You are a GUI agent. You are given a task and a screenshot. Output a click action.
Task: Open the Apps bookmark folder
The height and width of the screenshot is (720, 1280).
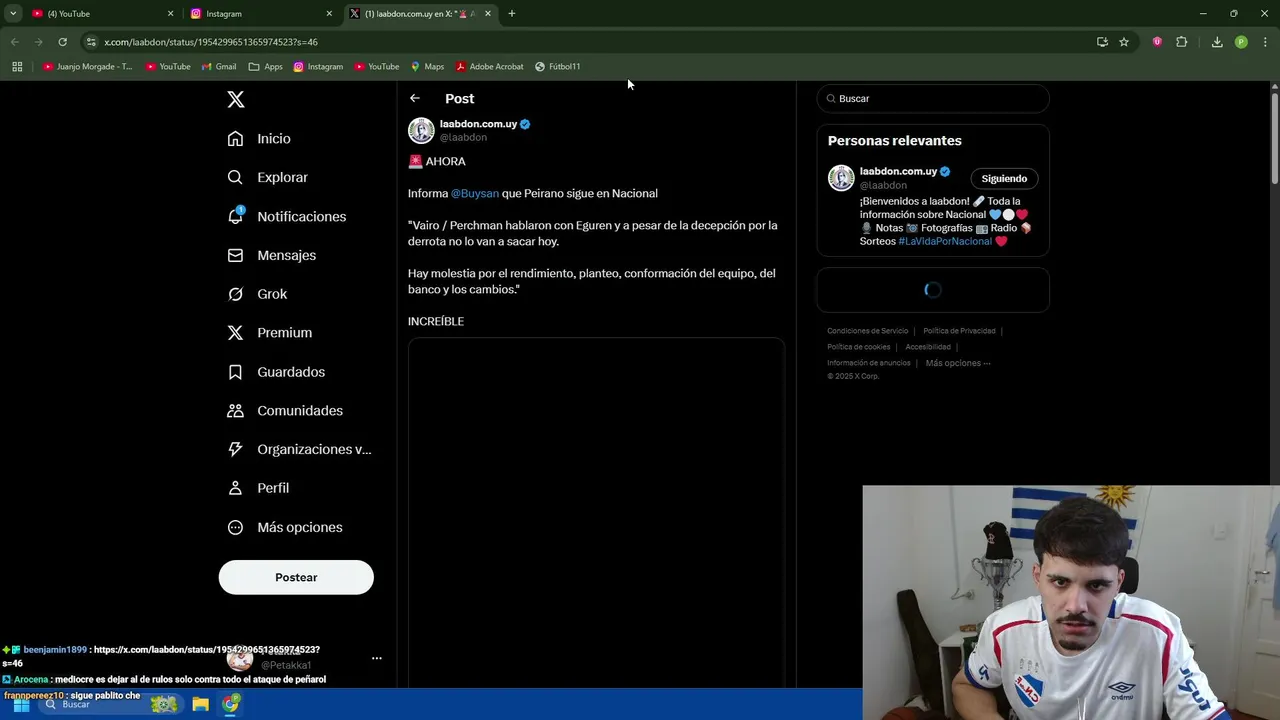[x=265, y=67]
